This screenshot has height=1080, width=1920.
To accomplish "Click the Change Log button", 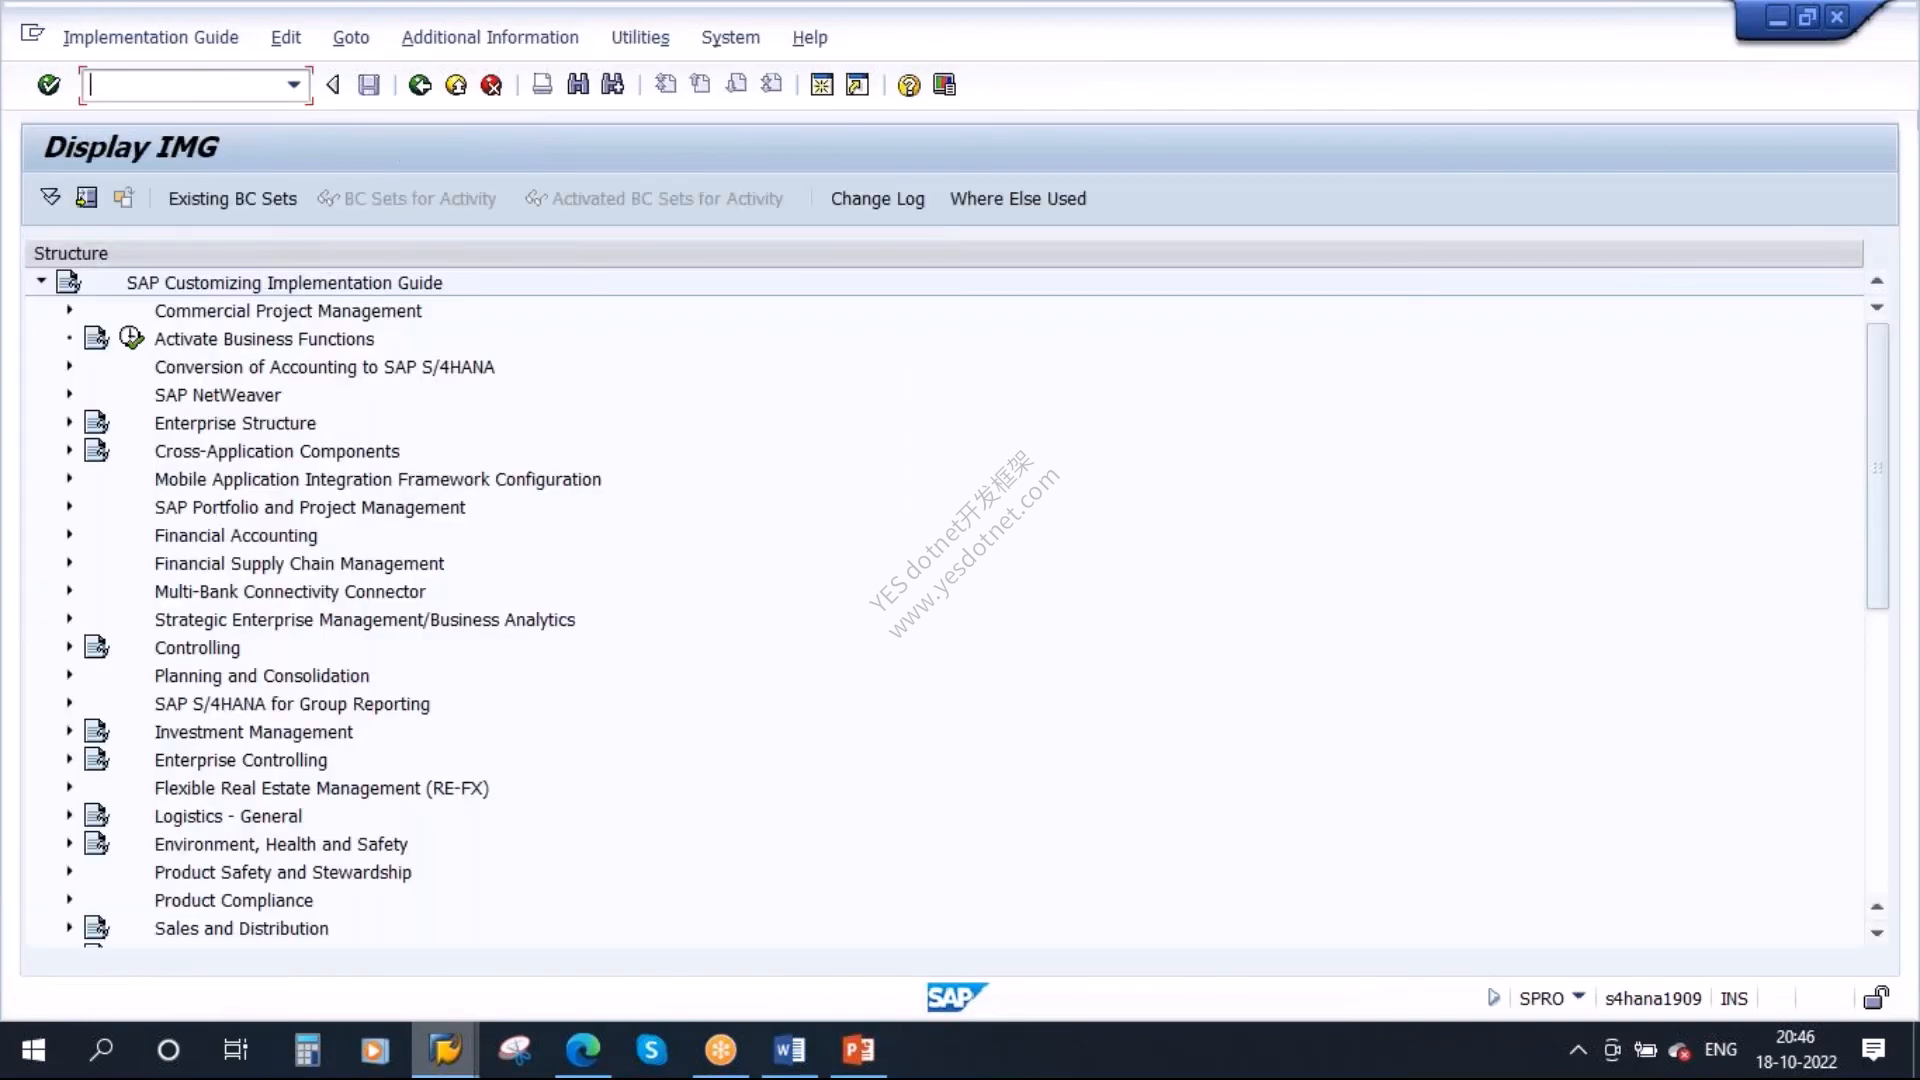I will click(877, 198).
